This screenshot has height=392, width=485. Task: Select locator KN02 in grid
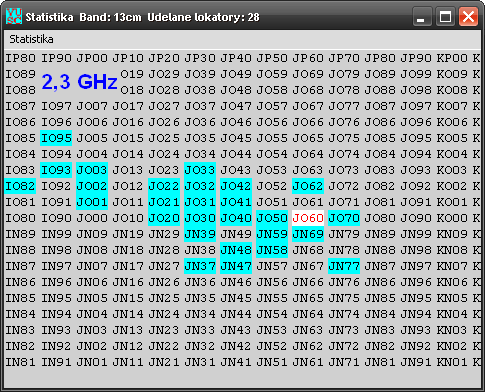(x=452, y=346)
